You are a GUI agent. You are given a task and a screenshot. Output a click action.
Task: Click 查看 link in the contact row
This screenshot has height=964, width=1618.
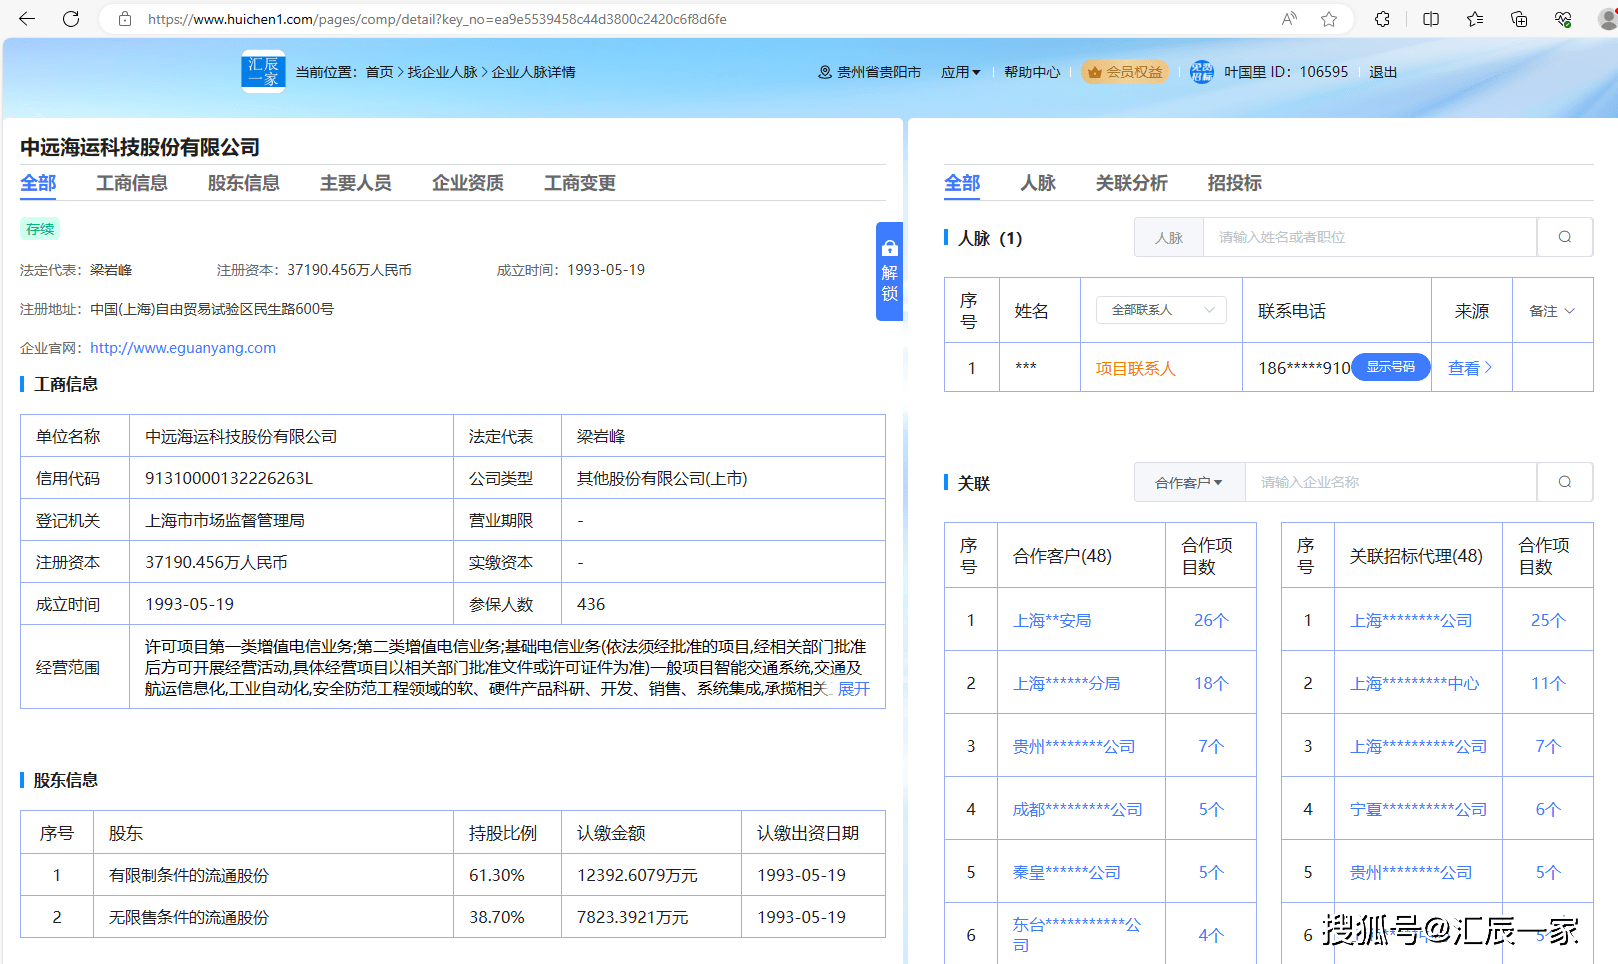pyautogui.click(x=1470, y=368)
